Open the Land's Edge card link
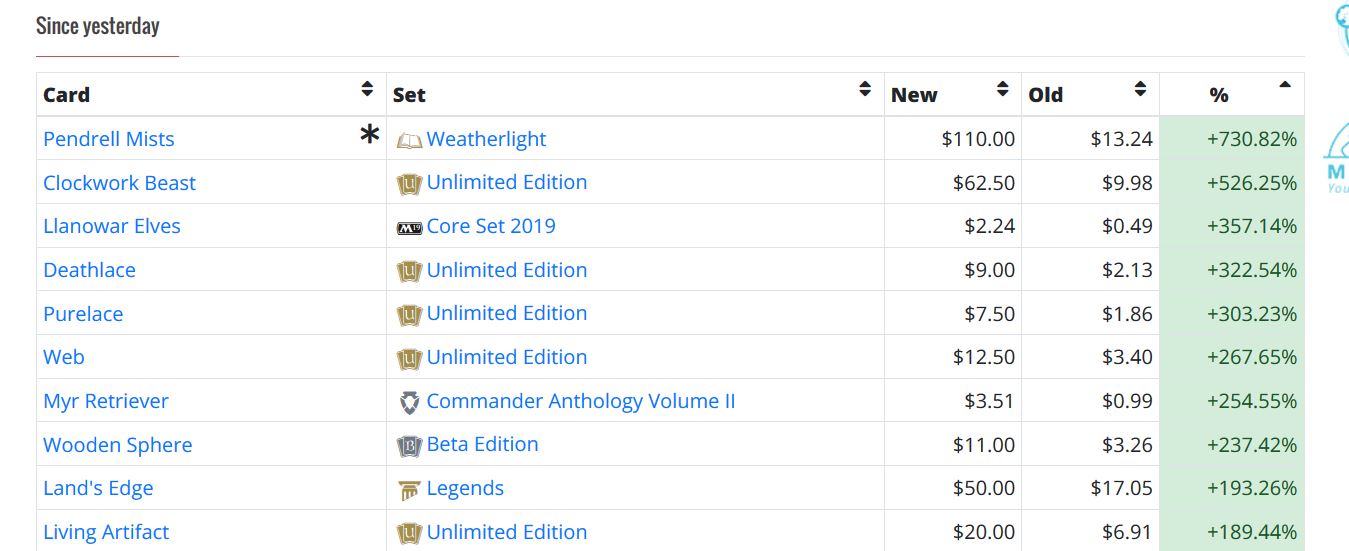Viewport: 1349px width, 551px height. click(x=98, y=488)
